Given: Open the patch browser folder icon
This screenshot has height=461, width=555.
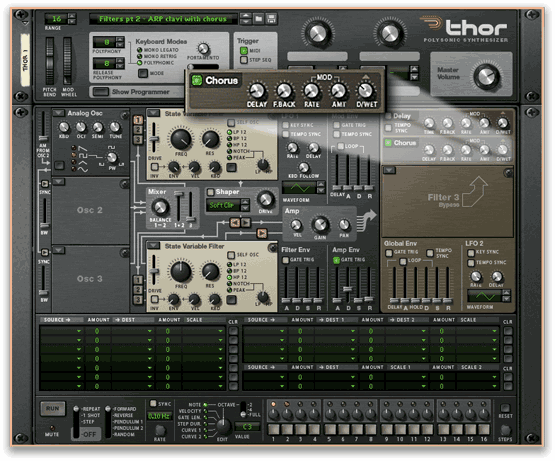Looking at the screenshot, I should coord(259,18).
